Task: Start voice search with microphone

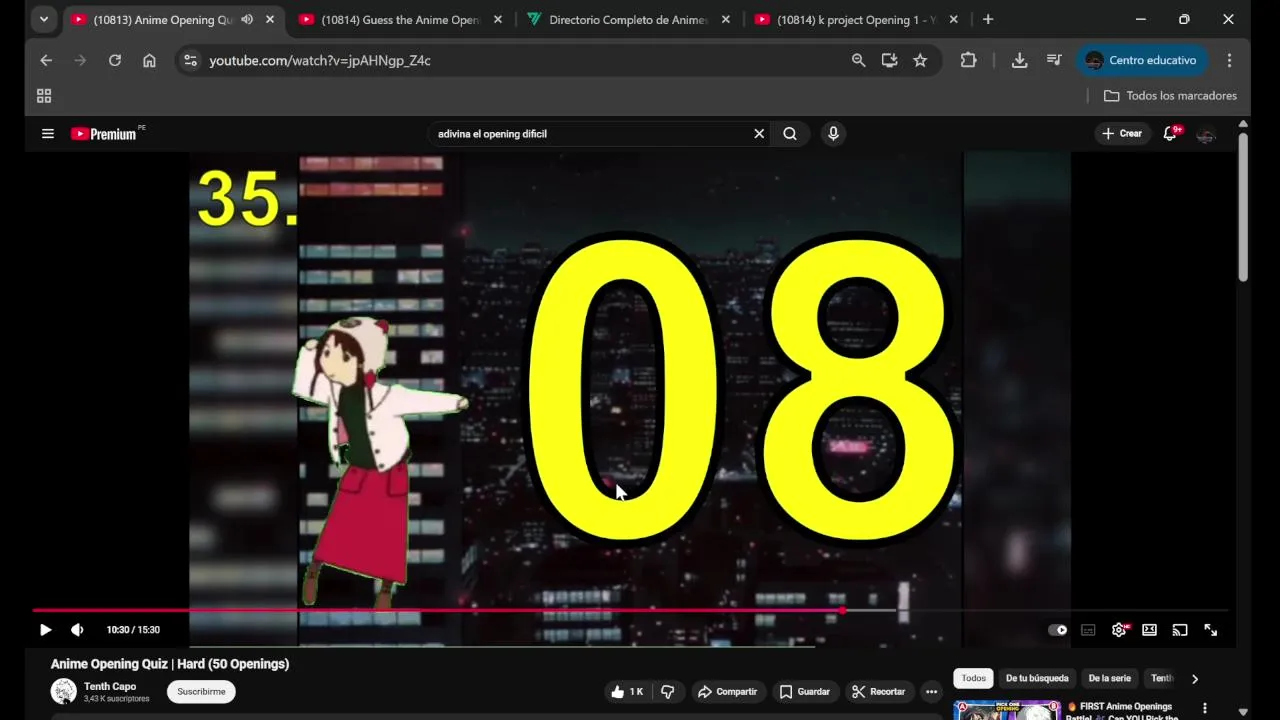Action: pyautogui.click(x=833, y=133)
